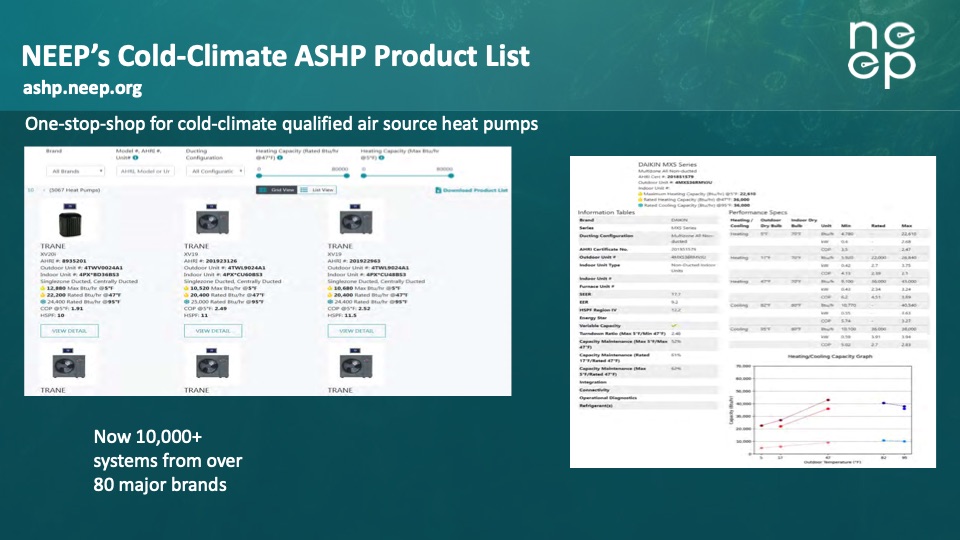Click the NEEP logo on the slide

tap(882, 53)
